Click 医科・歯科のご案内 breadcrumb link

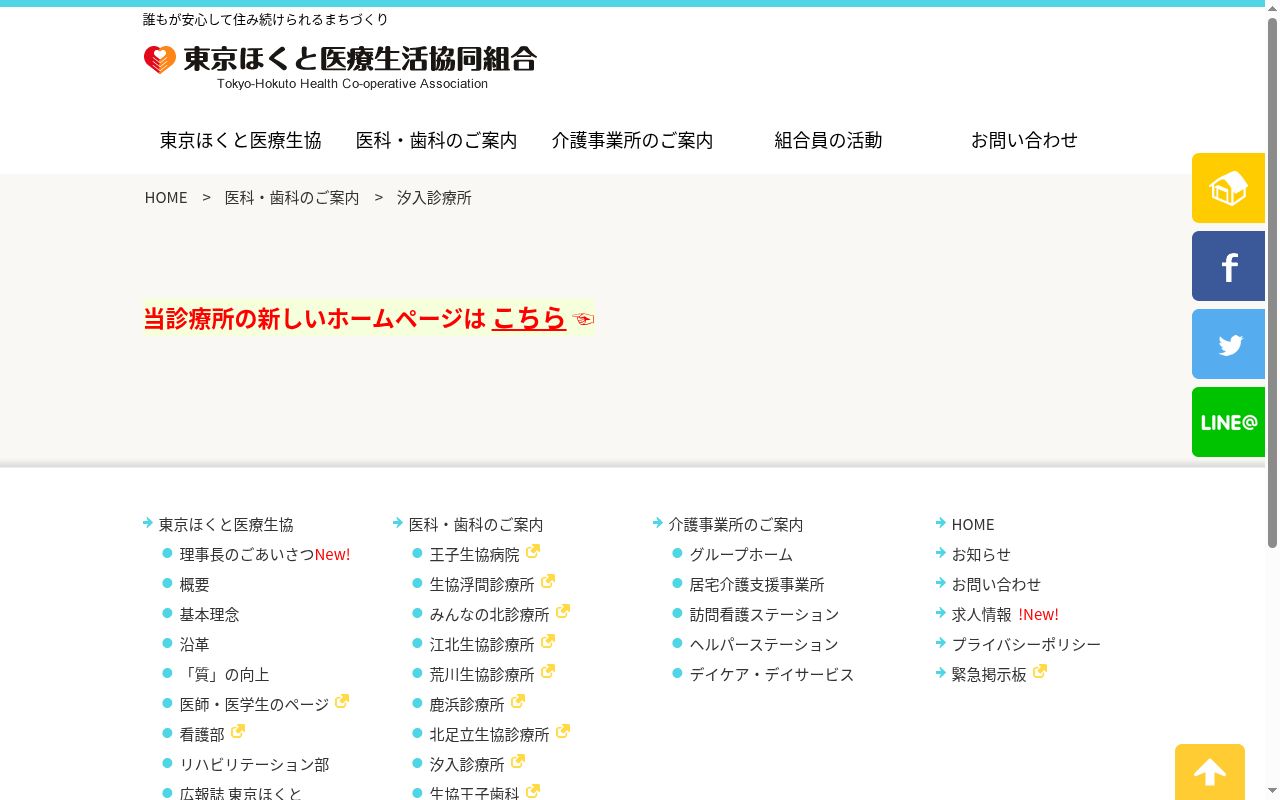292,197
